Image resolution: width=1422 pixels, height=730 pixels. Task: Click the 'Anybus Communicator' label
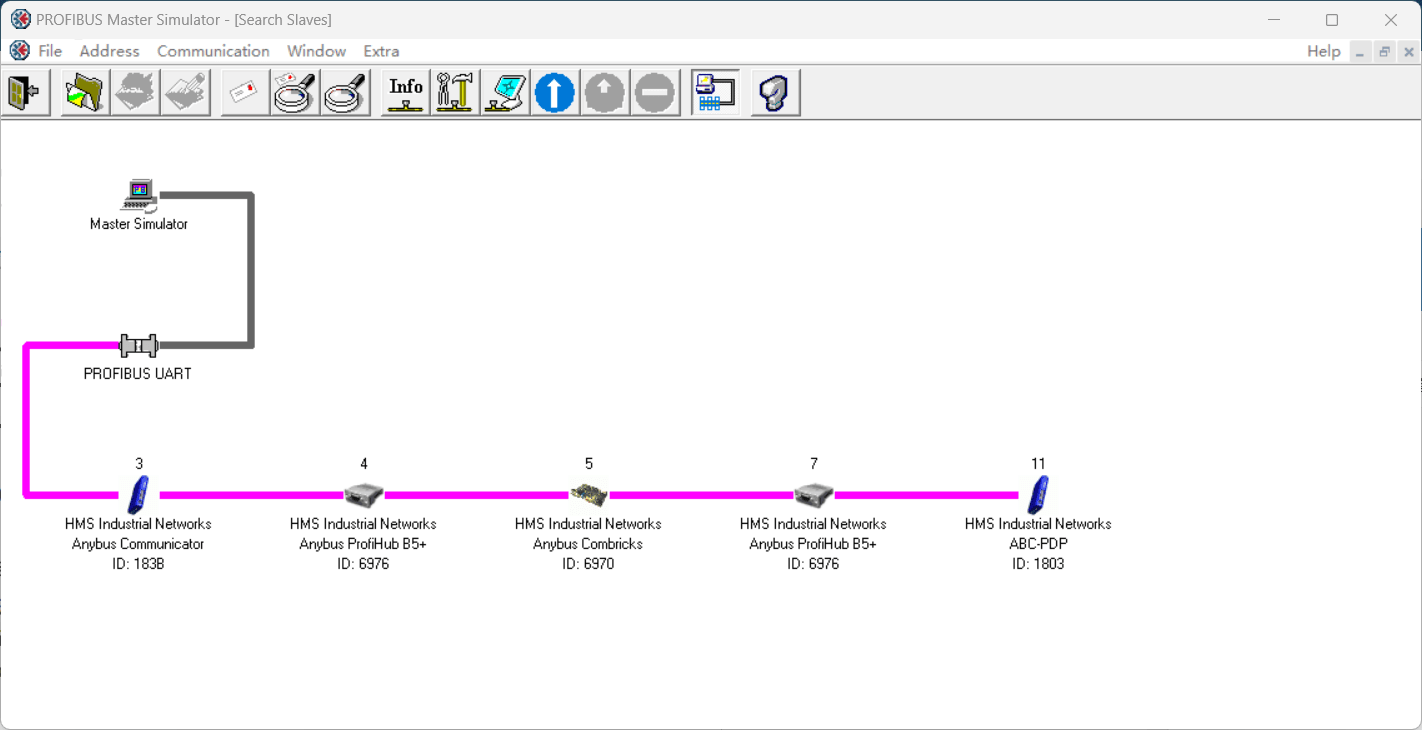138,544
